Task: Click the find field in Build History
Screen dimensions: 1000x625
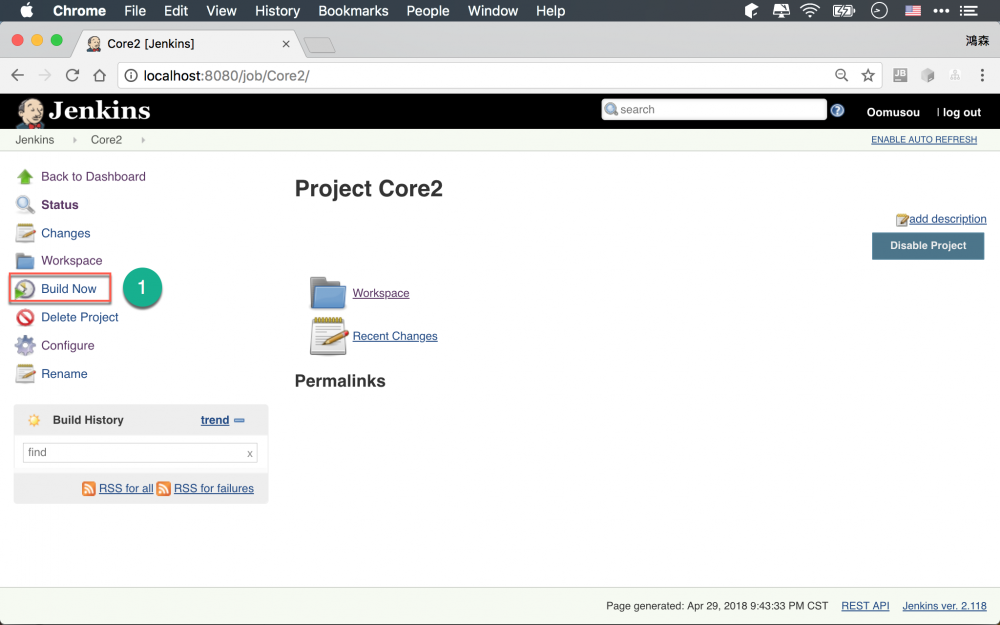Action: pos(130,452)
